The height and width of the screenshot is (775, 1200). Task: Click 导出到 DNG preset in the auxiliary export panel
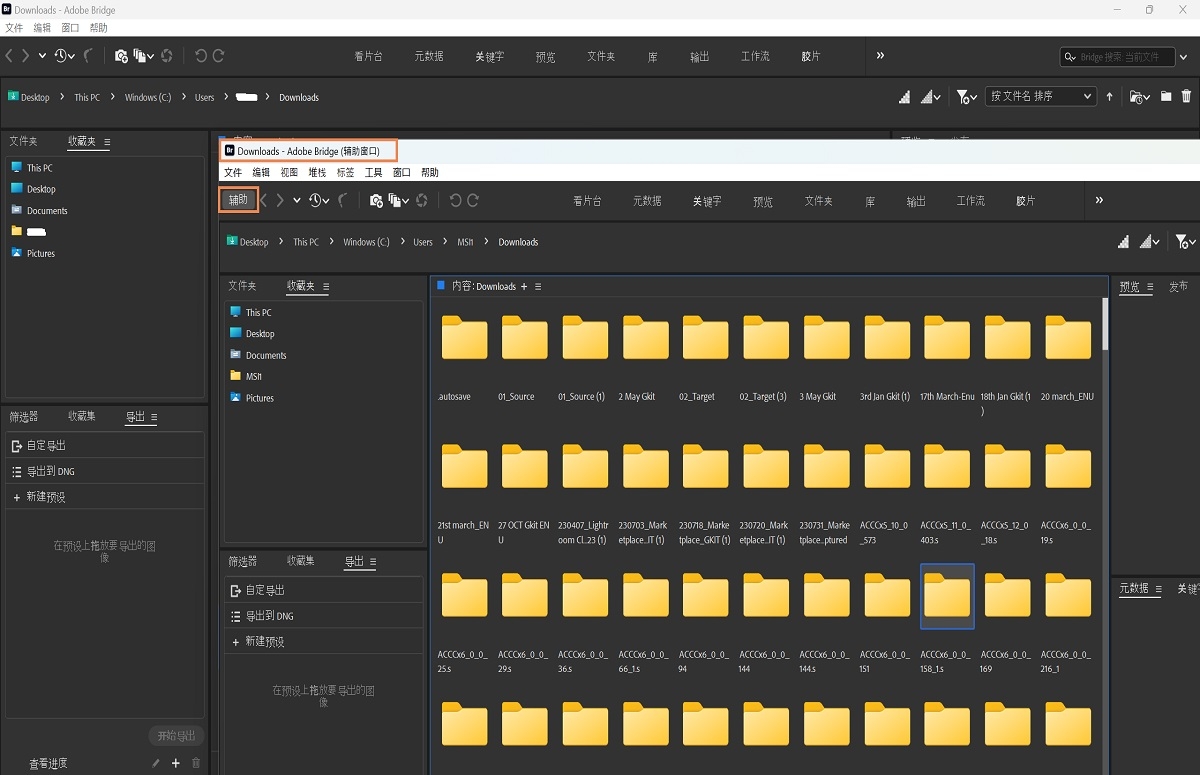(x=269, y=616)
